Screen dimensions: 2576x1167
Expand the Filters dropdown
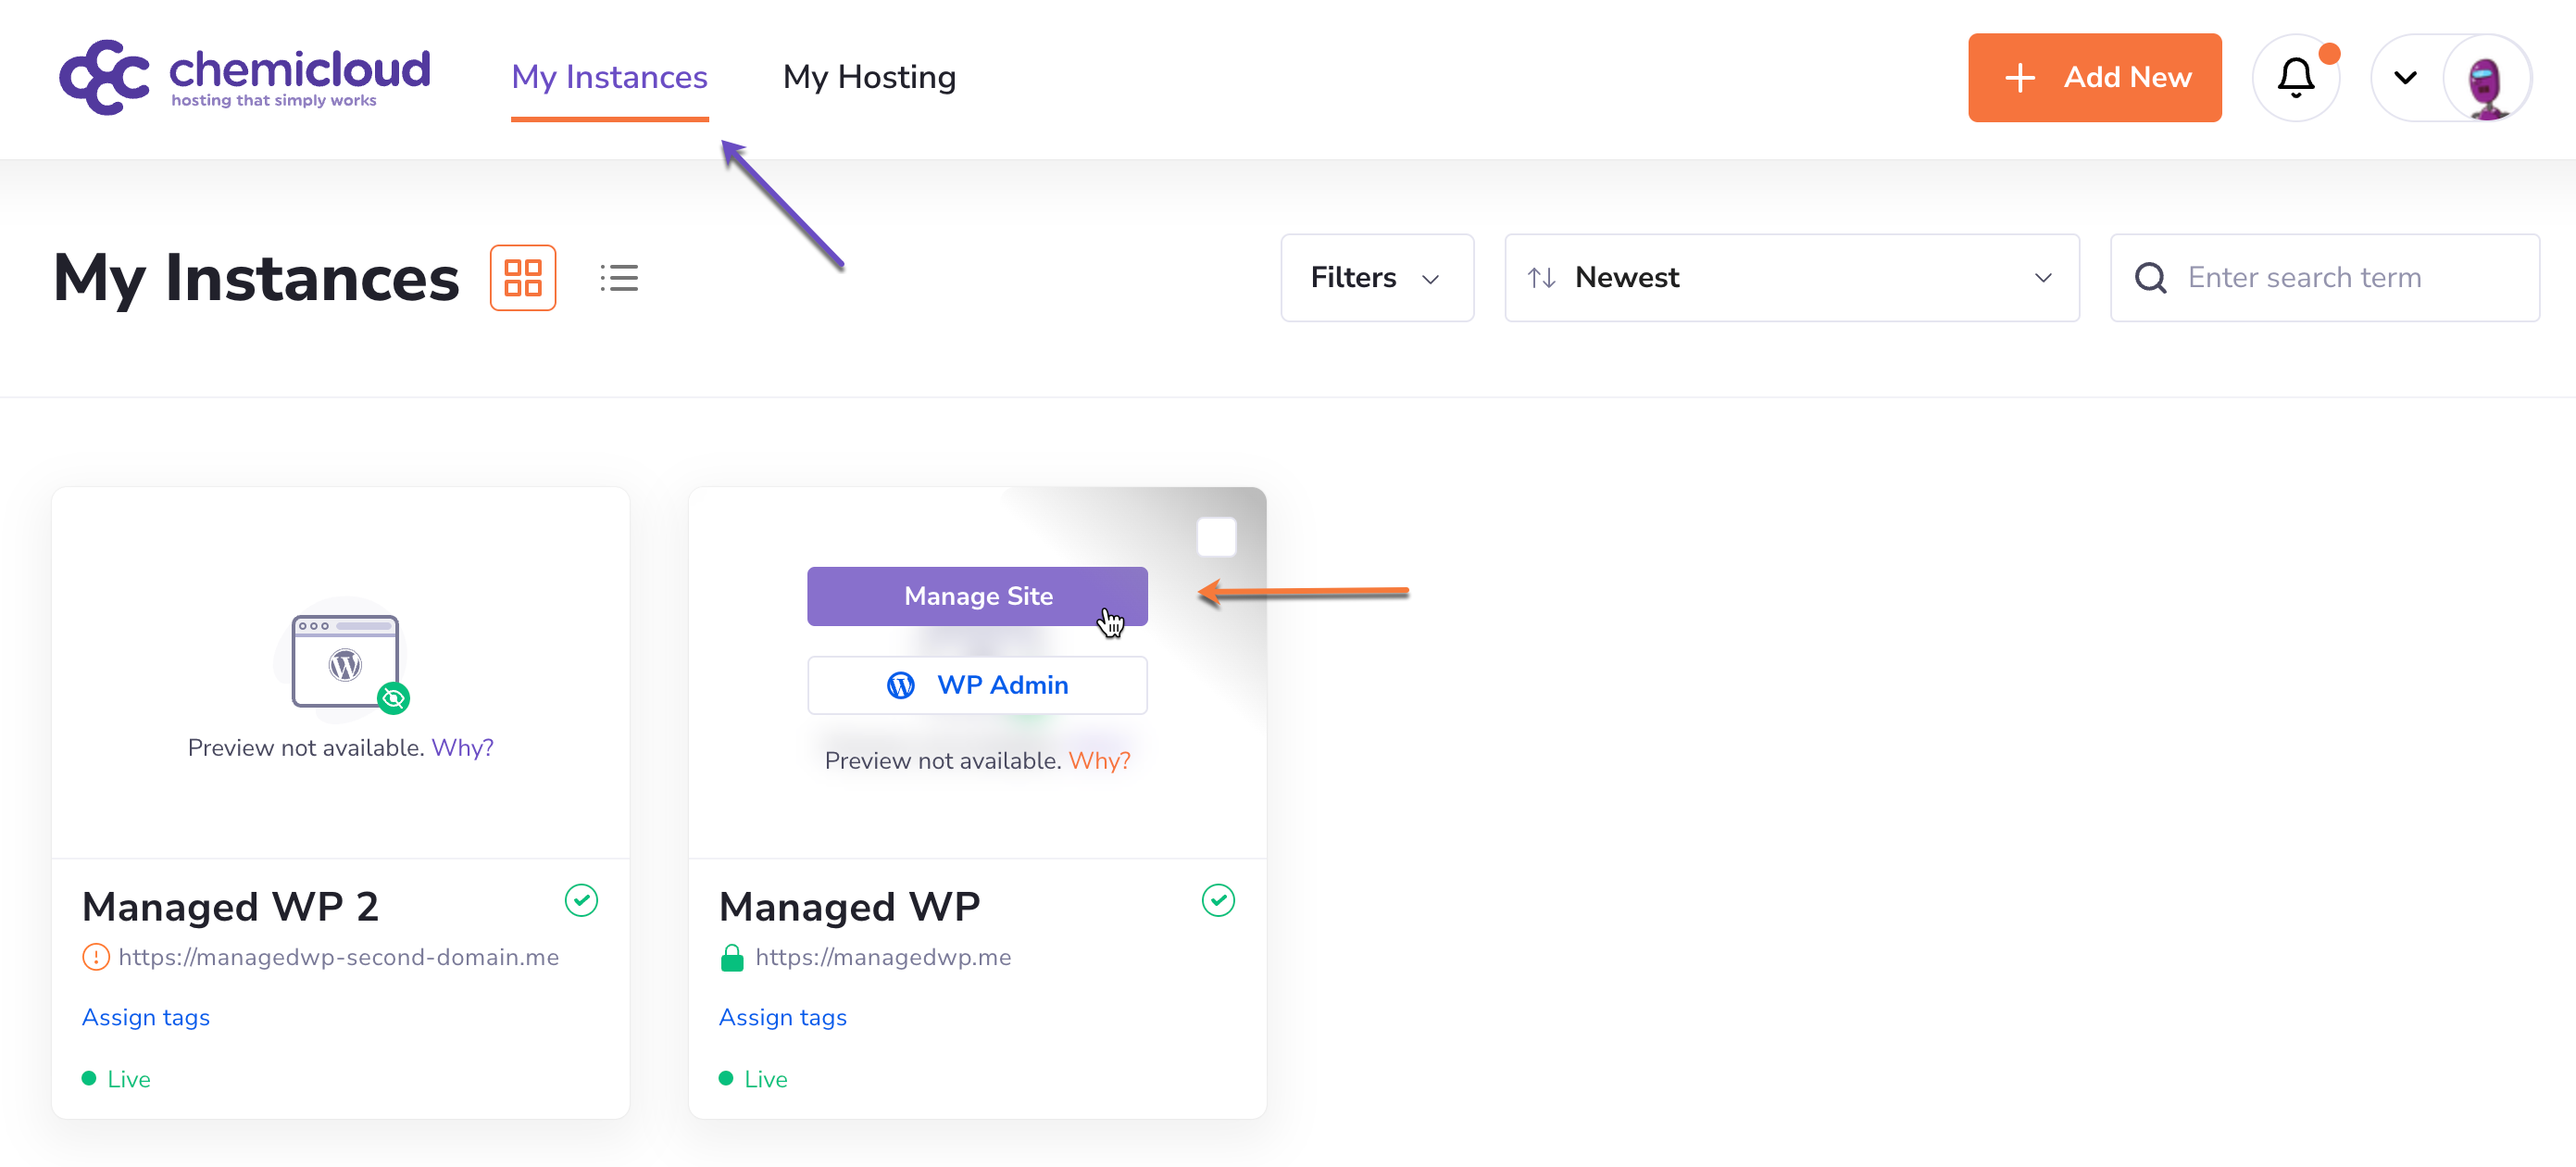click(1376, 277)
